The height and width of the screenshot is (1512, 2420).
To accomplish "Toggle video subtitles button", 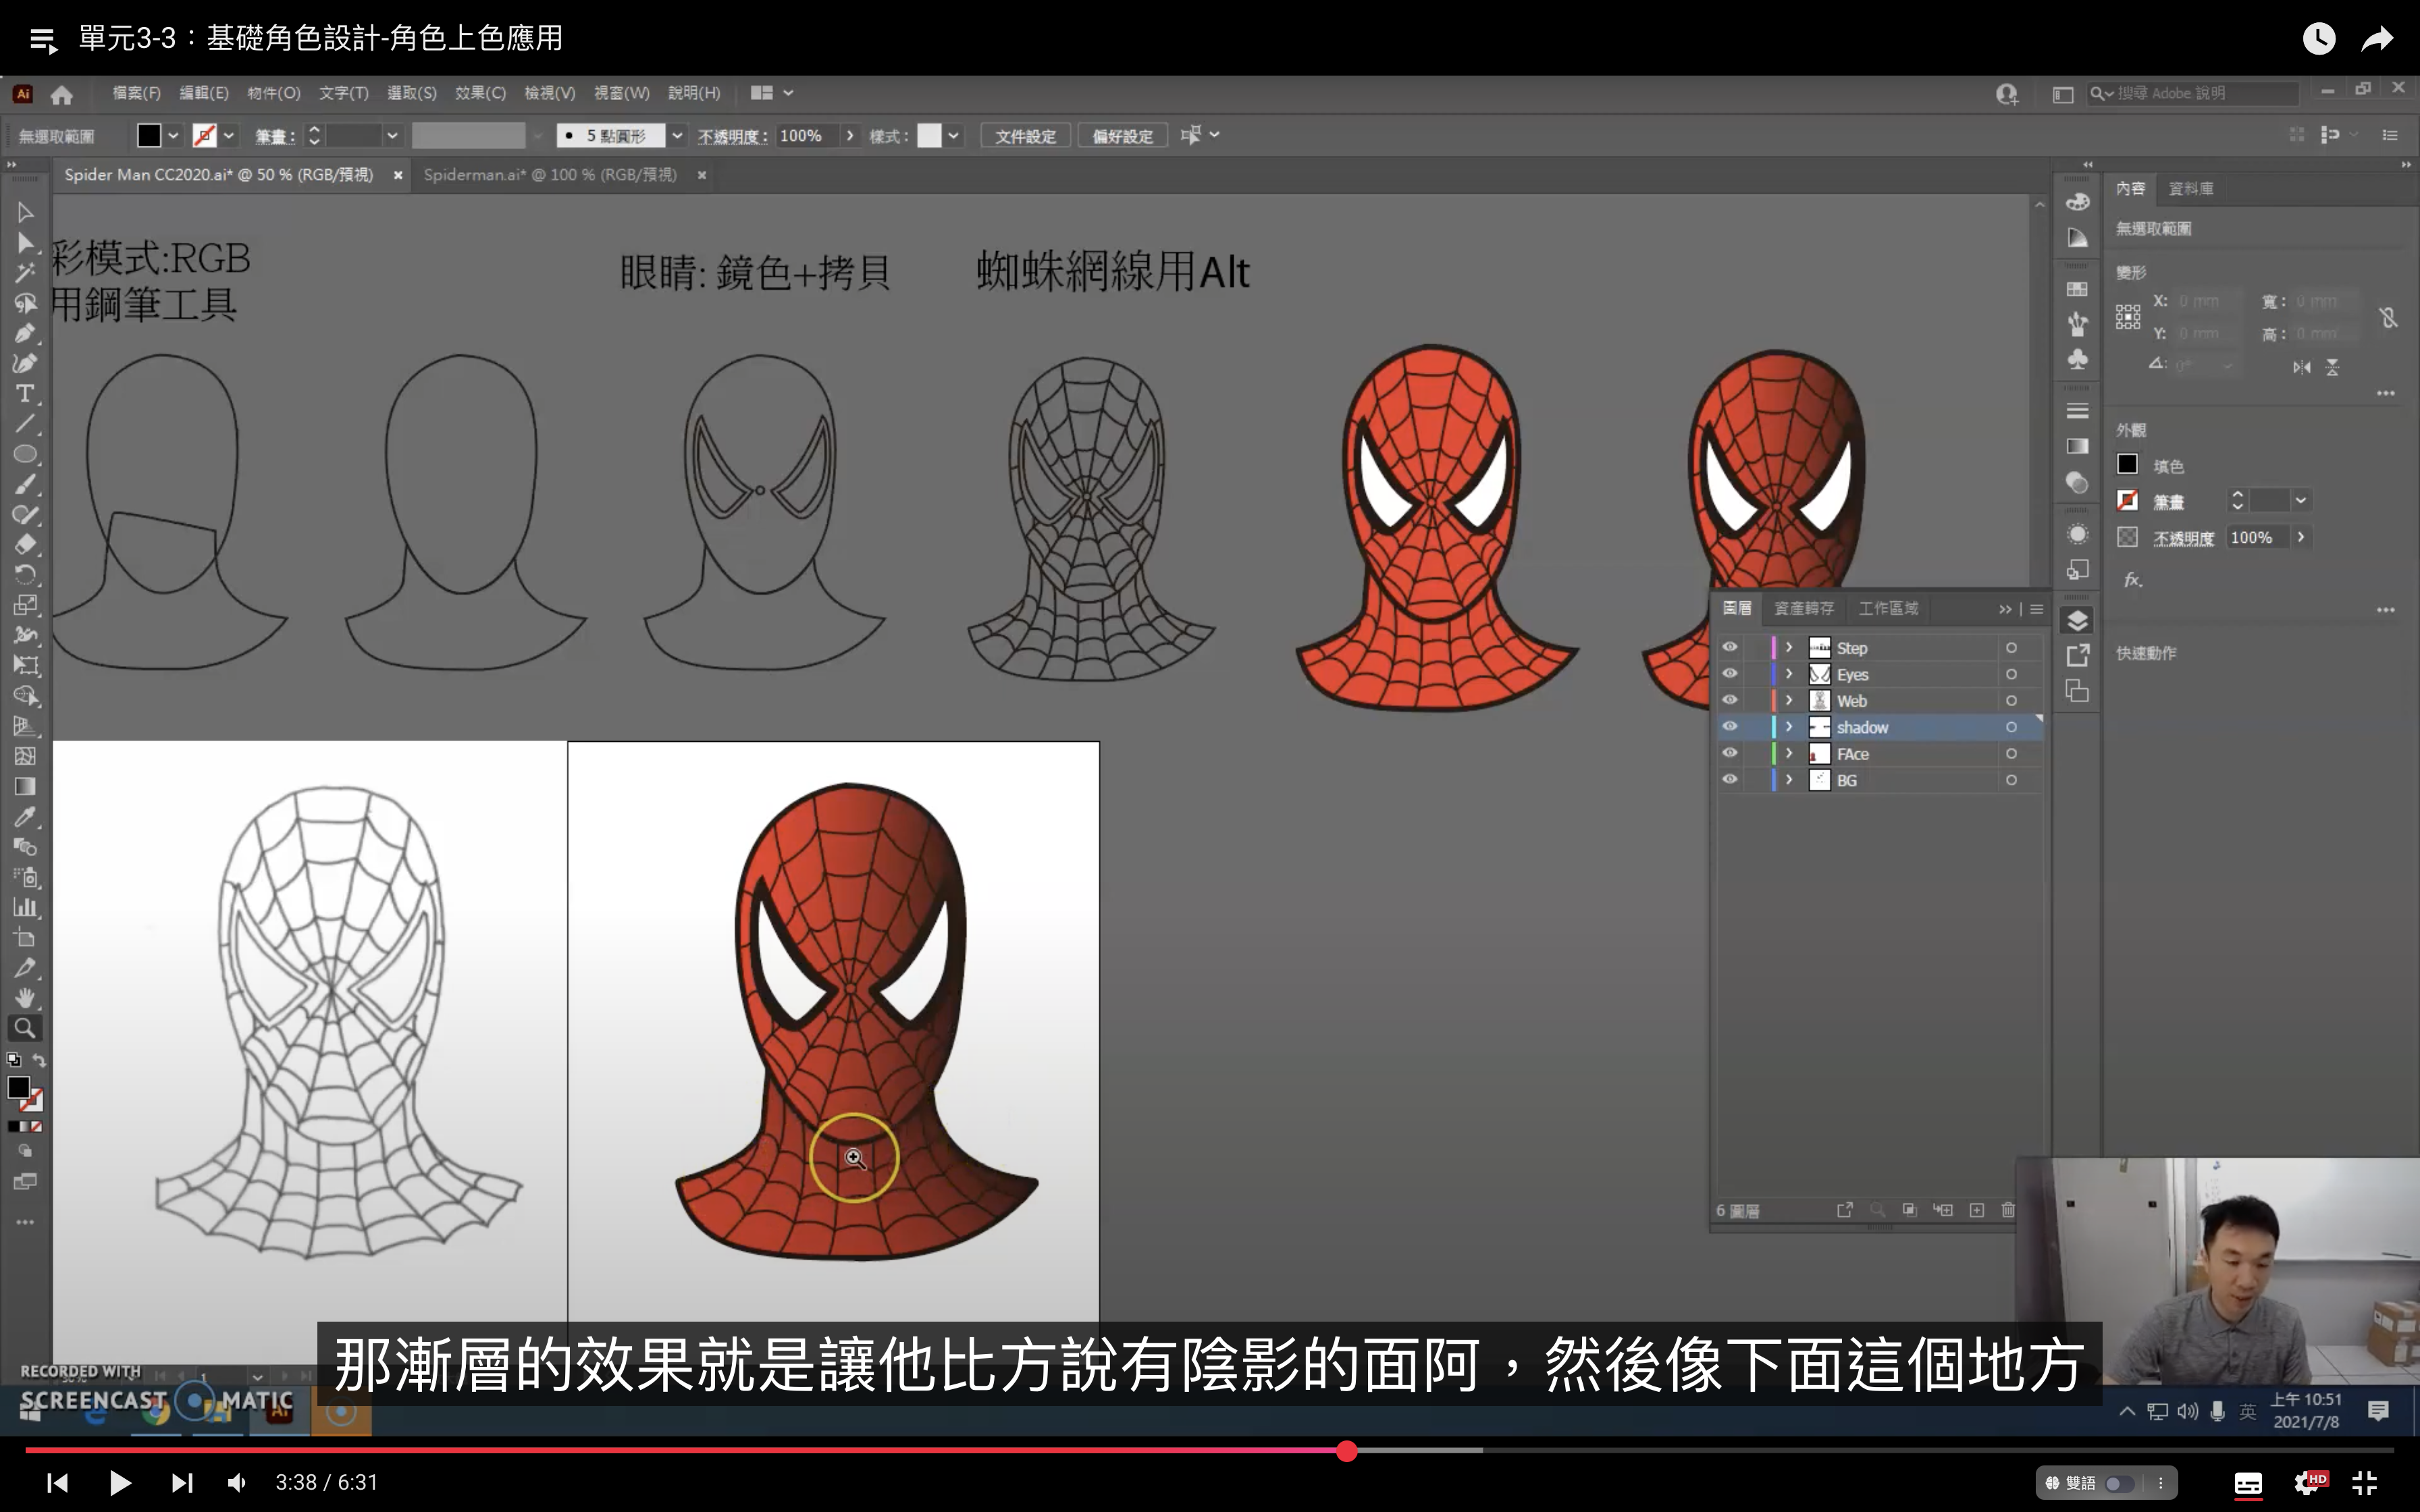I will (x=2248, y=1483).
